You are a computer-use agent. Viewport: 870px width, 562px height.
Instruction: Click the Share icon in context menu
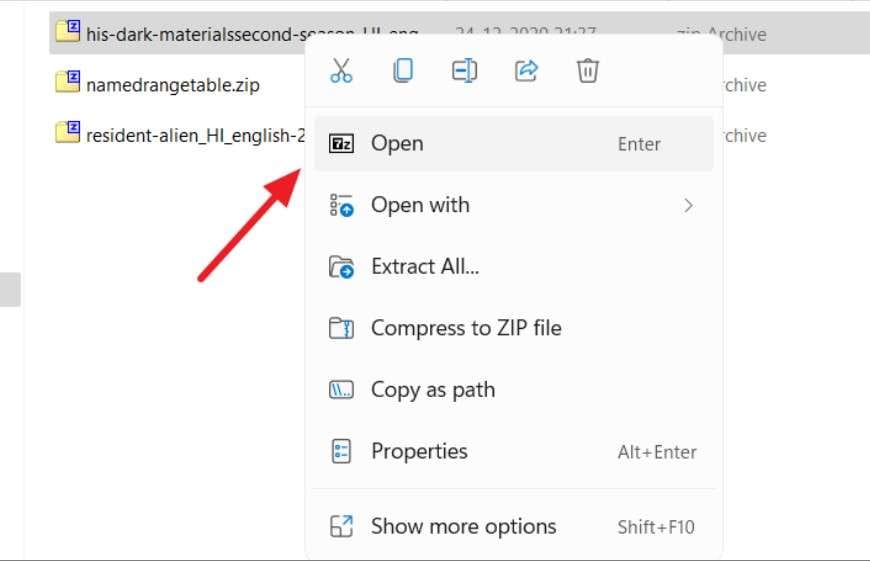click(526, 70)
